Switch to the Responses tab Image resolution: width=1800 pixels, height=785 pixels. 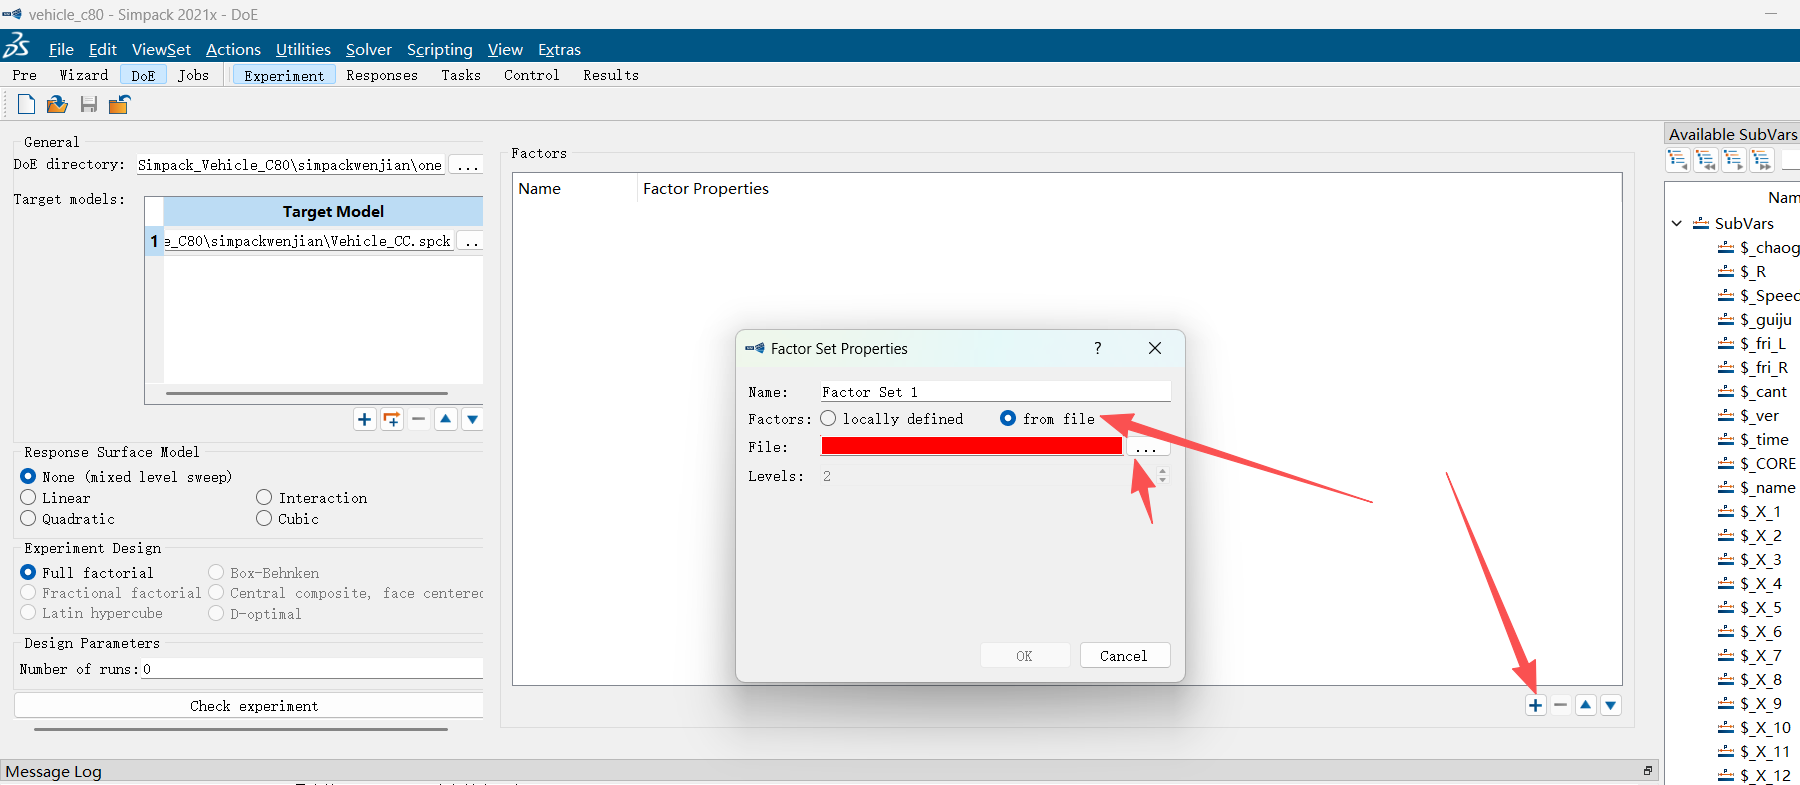click(382, 75)
